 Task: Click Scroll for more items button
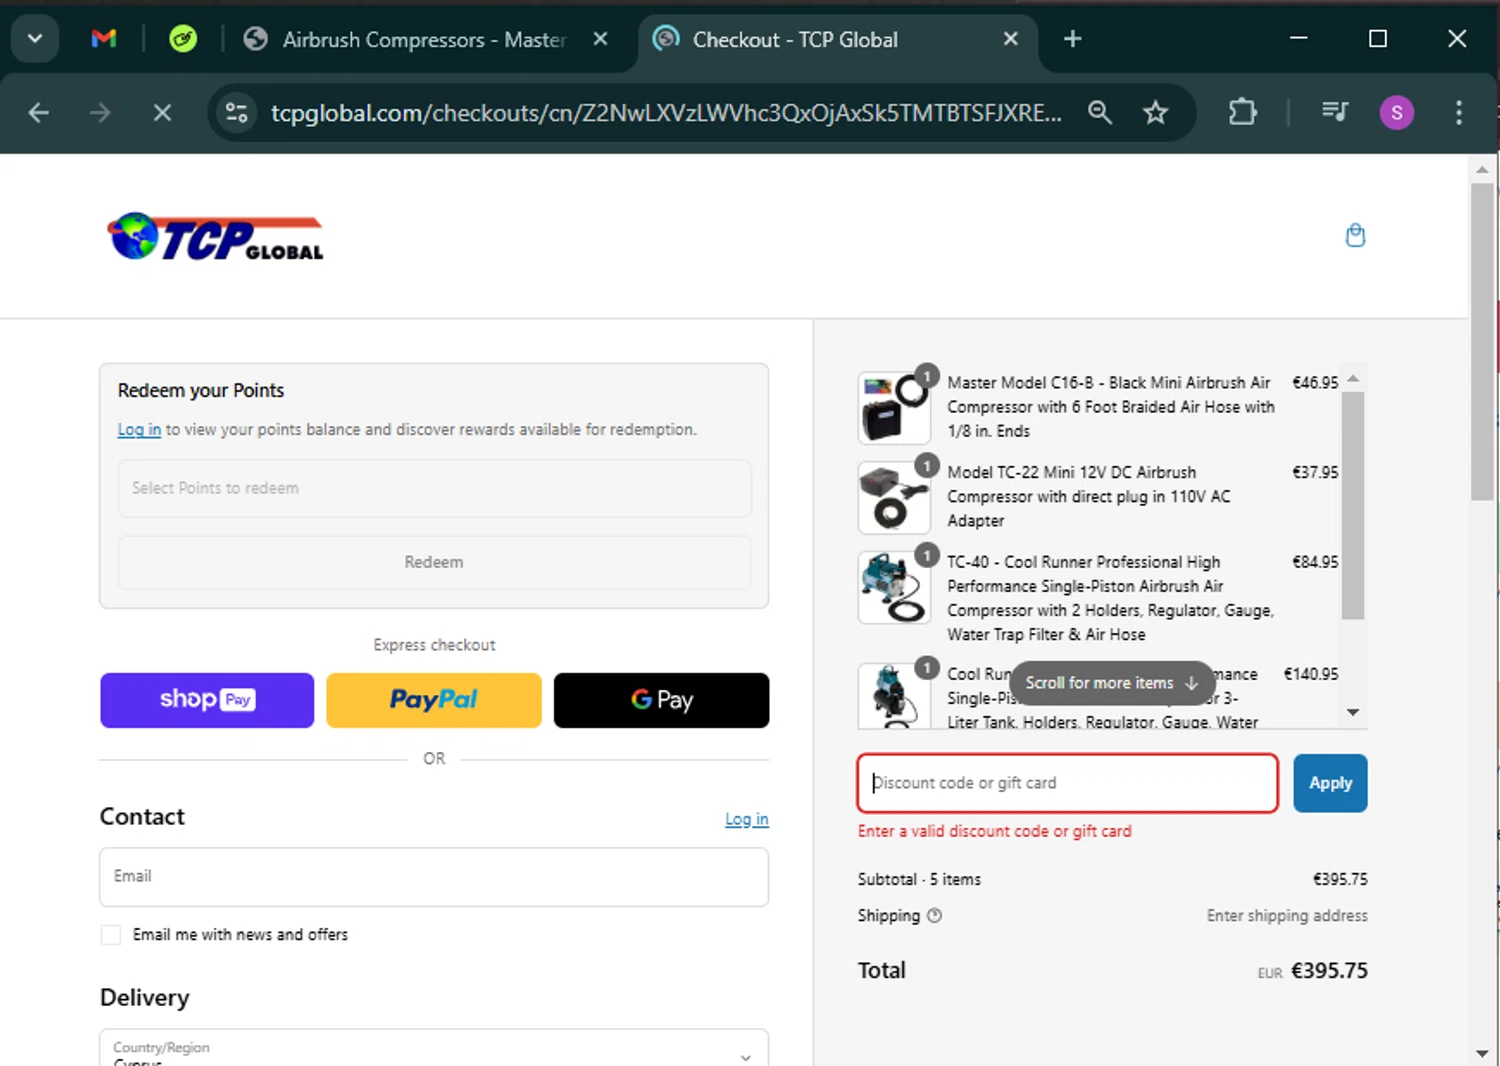point(1112,683)
